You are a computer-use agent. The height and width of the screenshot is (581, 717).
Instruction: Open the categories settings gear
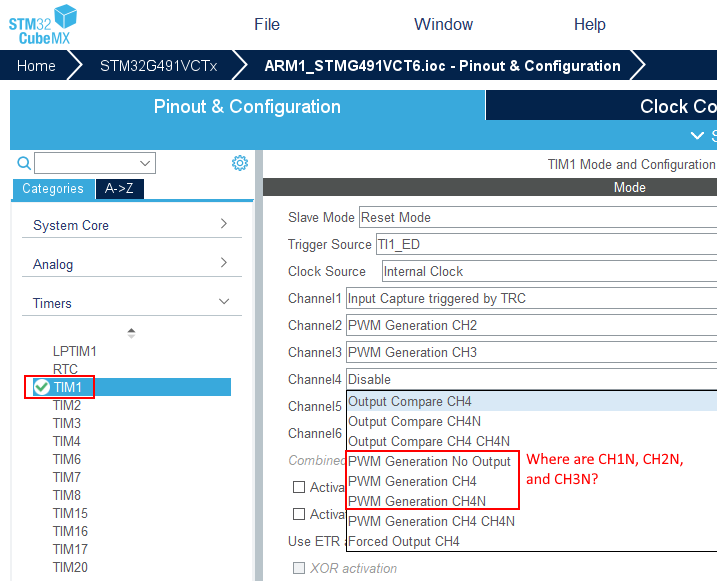tap(240, 163)
